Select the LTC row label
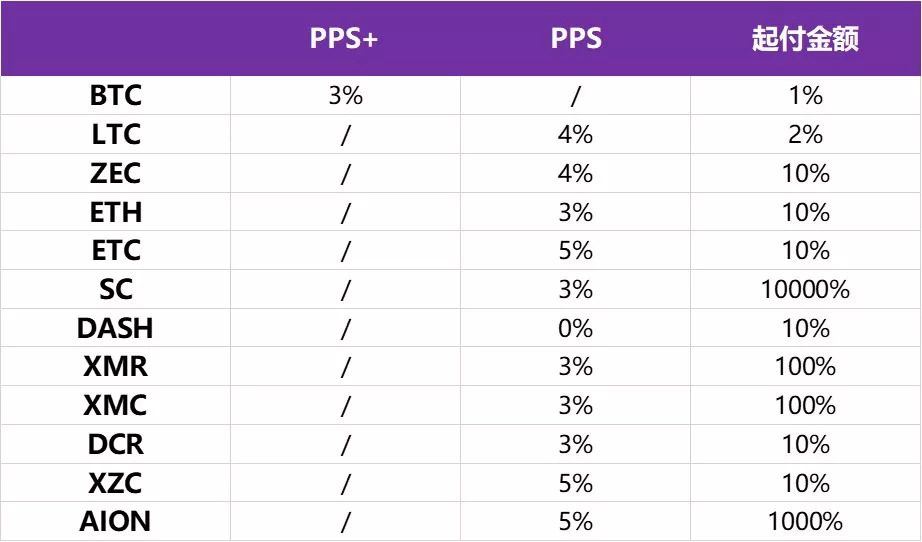 116,135
